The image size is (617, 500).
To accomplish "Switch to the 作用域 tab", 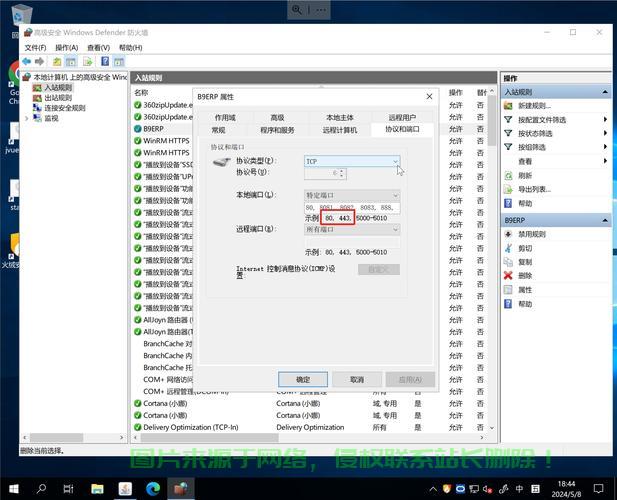I will 225,117.
